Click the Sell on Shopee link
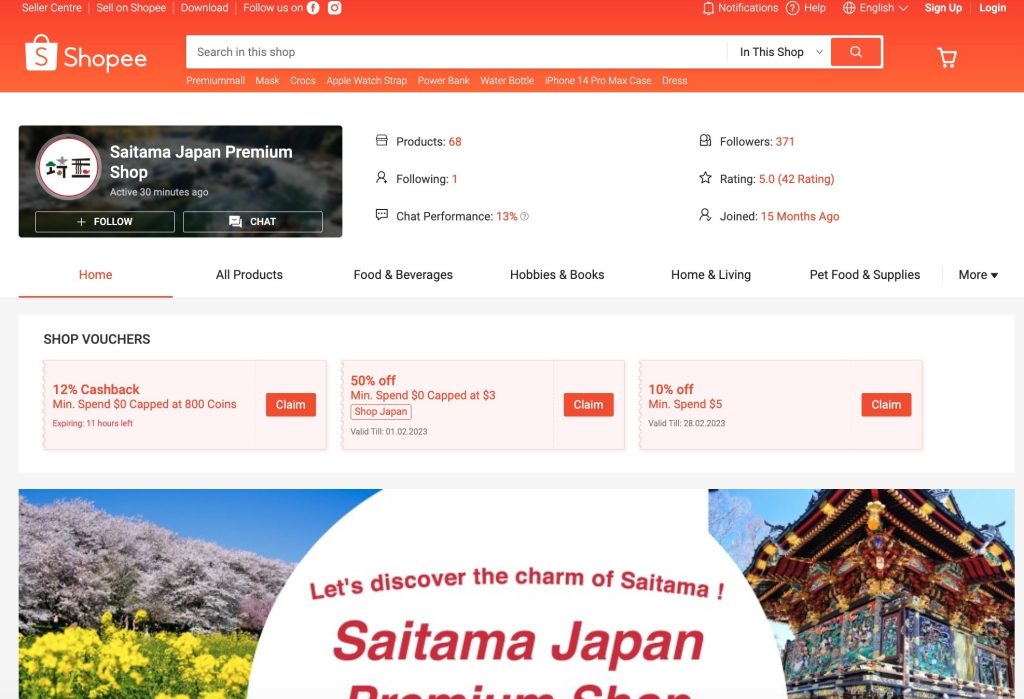 click(x=131, y=8)
